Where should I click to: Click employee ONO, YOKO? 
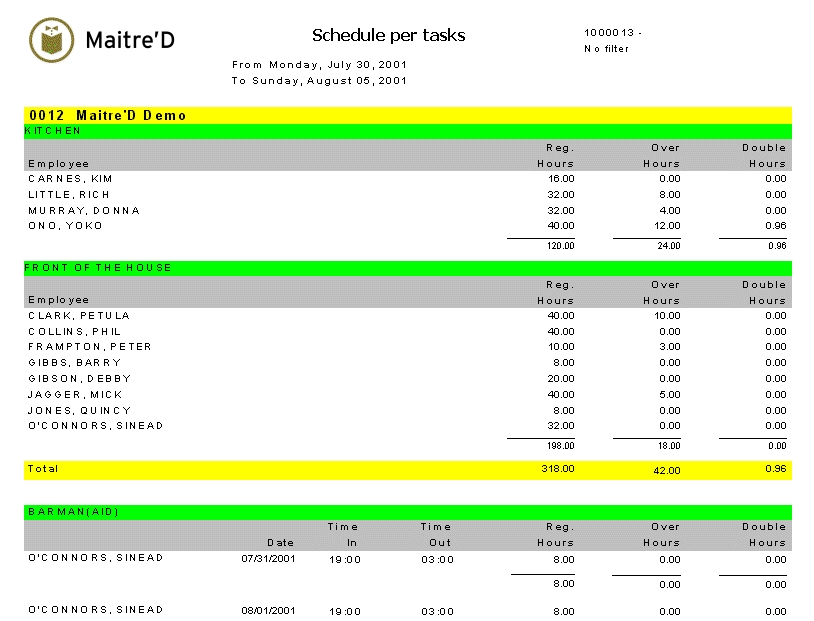tap(65, 226)
